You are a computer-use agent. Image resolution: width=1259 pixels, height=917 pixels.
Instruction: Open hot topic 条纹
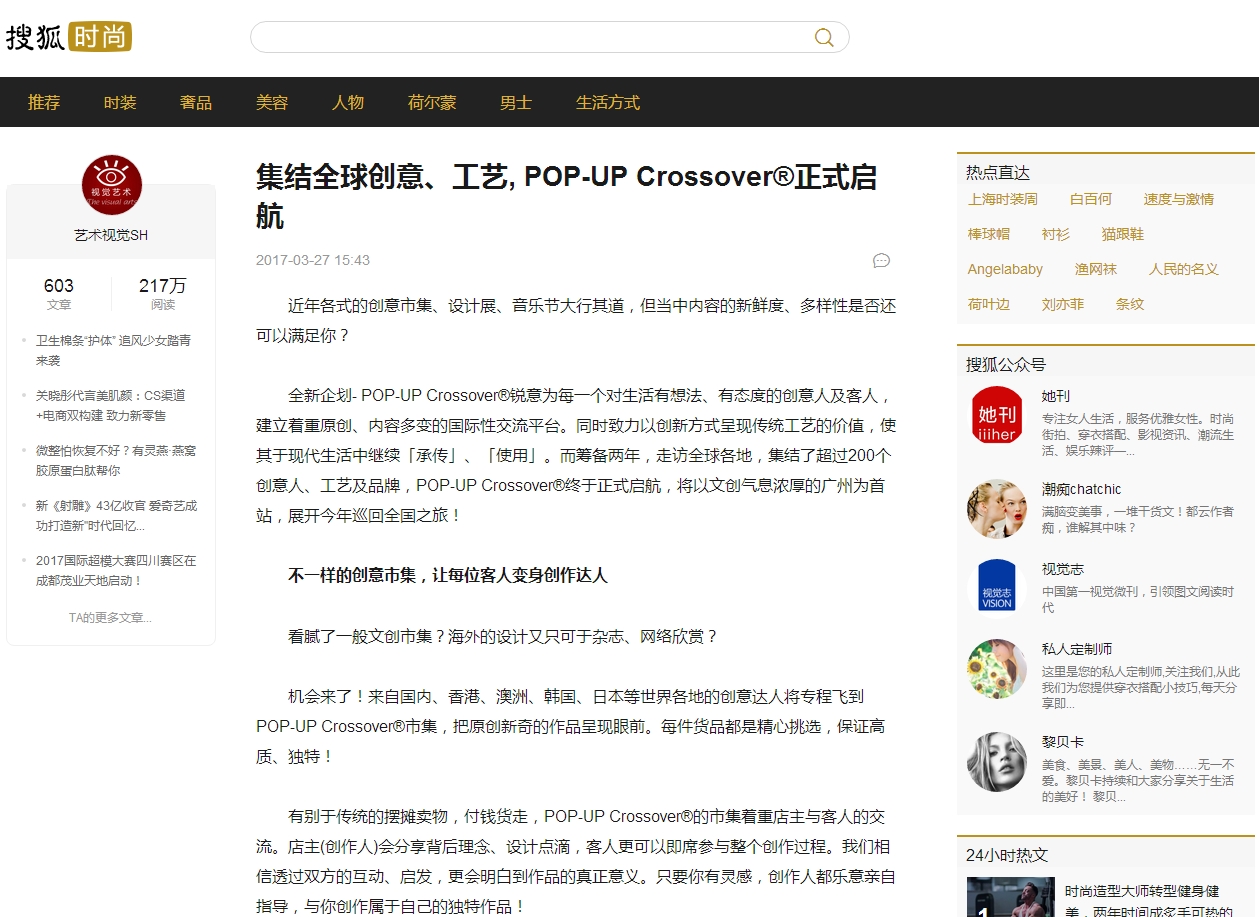pyautogui.click(x=1130, y=304)
